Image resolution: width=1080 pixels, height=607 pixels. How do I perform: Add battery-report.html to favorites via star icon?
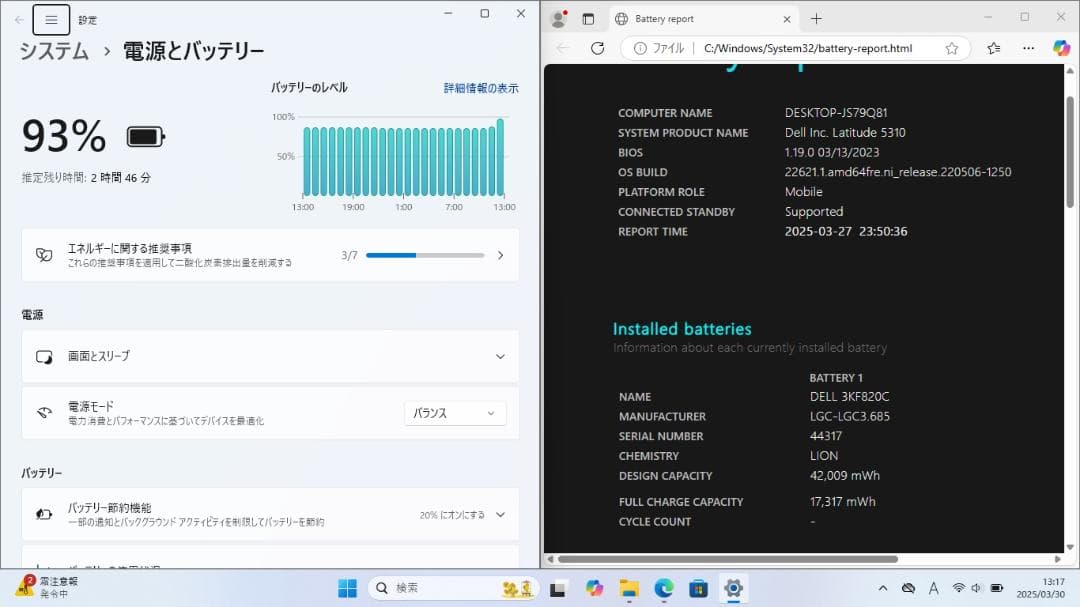(952, 48)
